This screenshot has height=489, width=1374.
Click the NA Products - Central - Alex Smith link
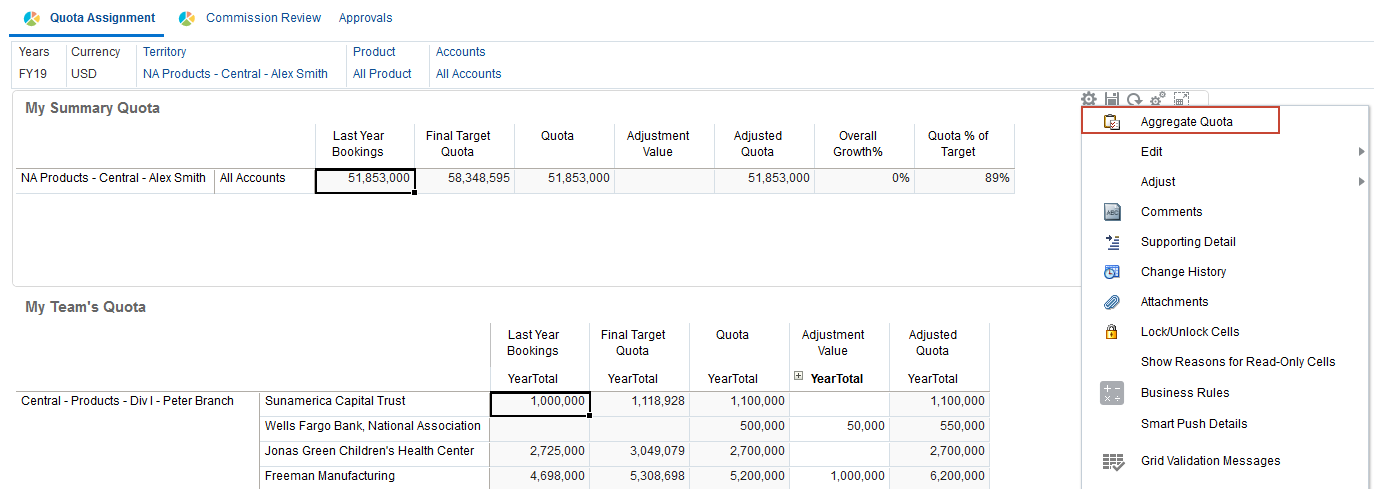pos(235,74)
